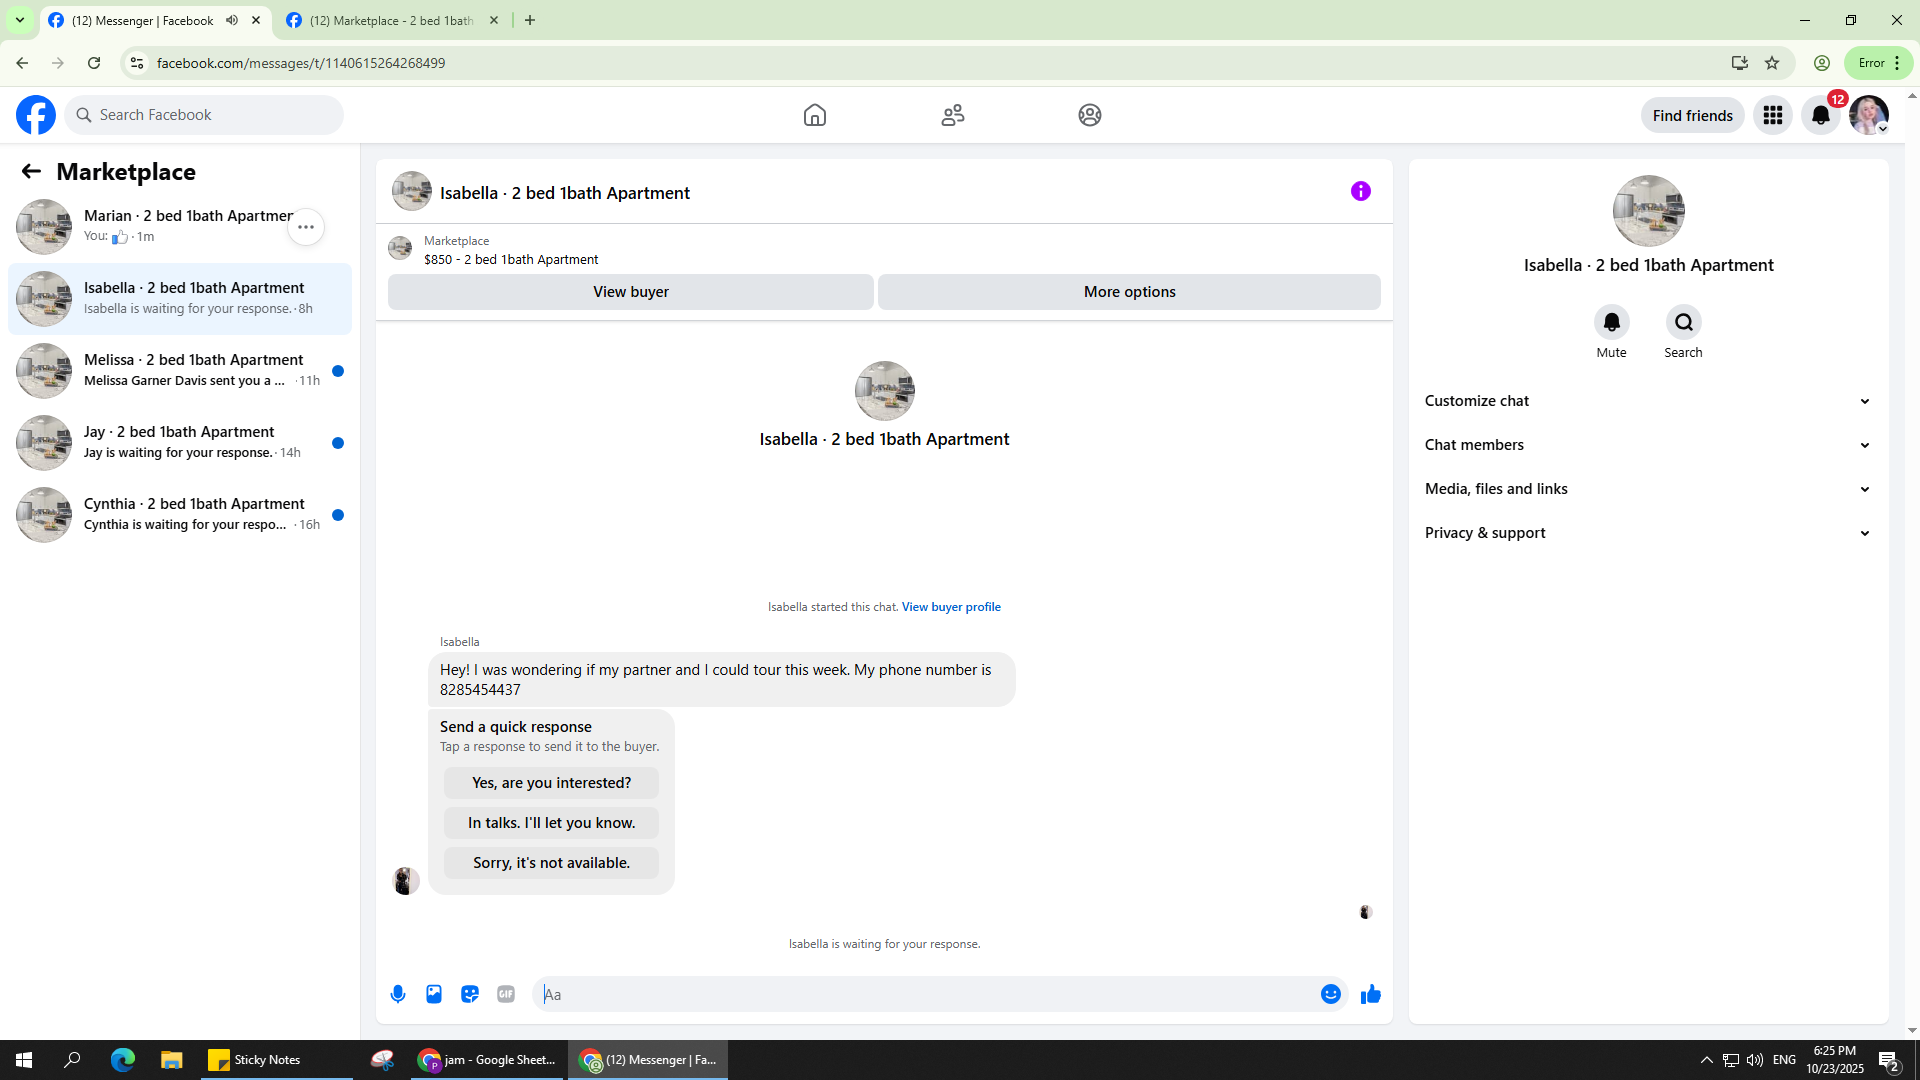
Task: Mute the audio on the Messenger browser tab
Action: (x=232, y=20)
